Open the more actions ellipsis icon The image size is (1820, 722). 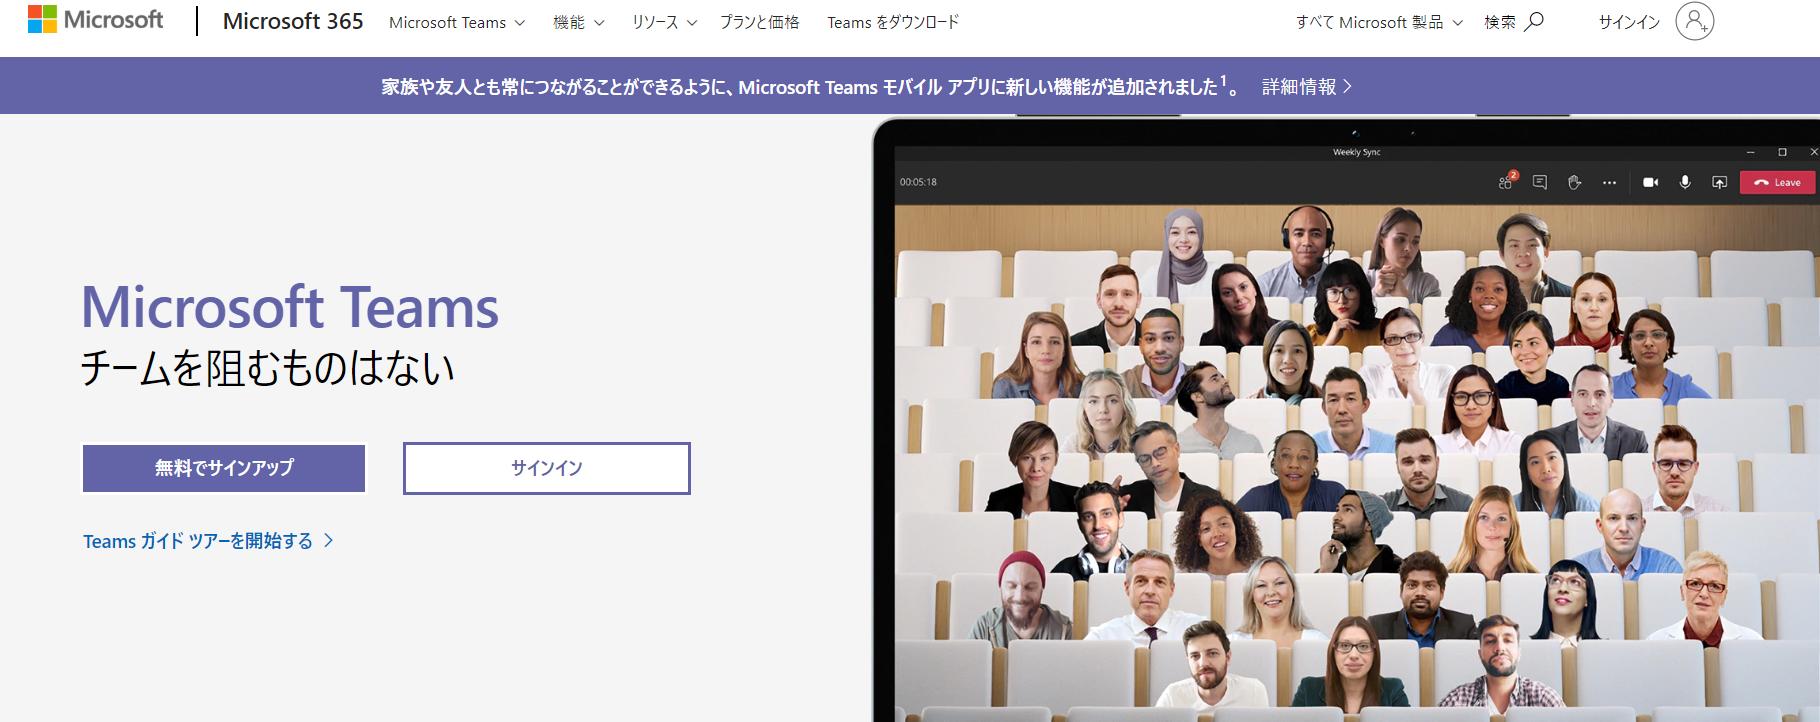tap(1609, 183)
